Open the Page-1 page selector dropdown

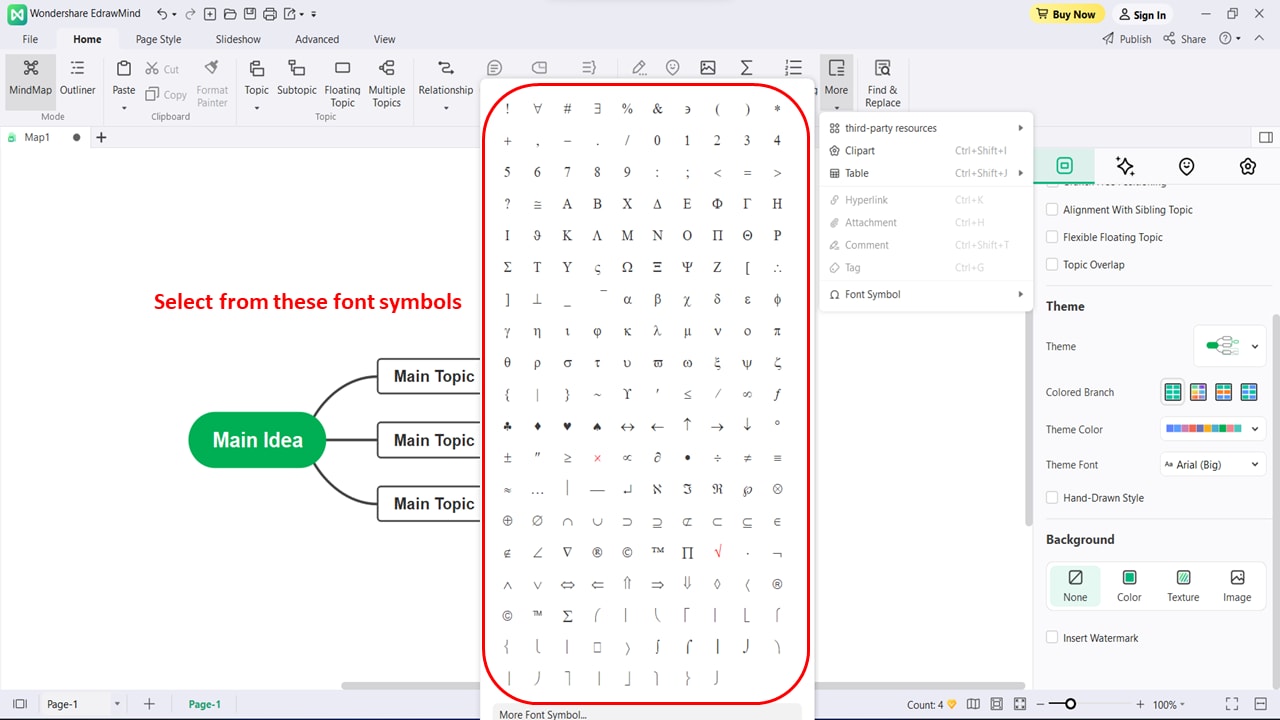pyautogui.click(x=117, y=704)
